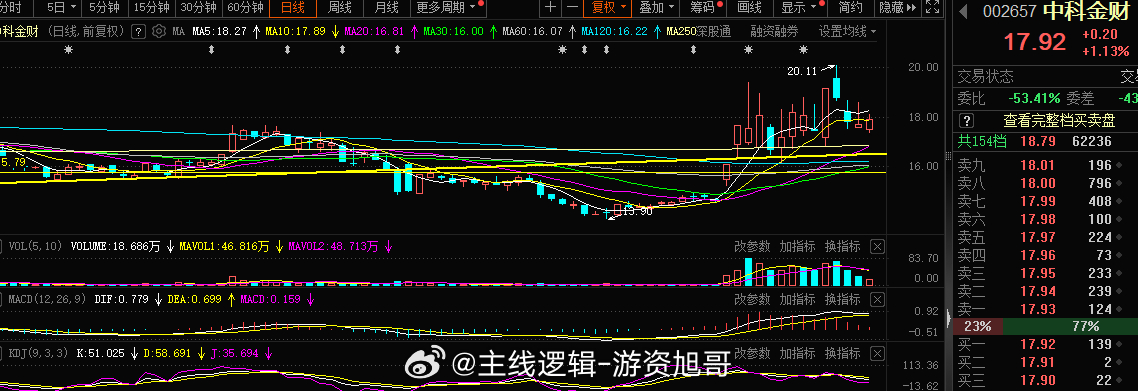Click 加指标 in the VOL panel
The height and width of the screenshot is (391, 1138).
click(797, 247)
